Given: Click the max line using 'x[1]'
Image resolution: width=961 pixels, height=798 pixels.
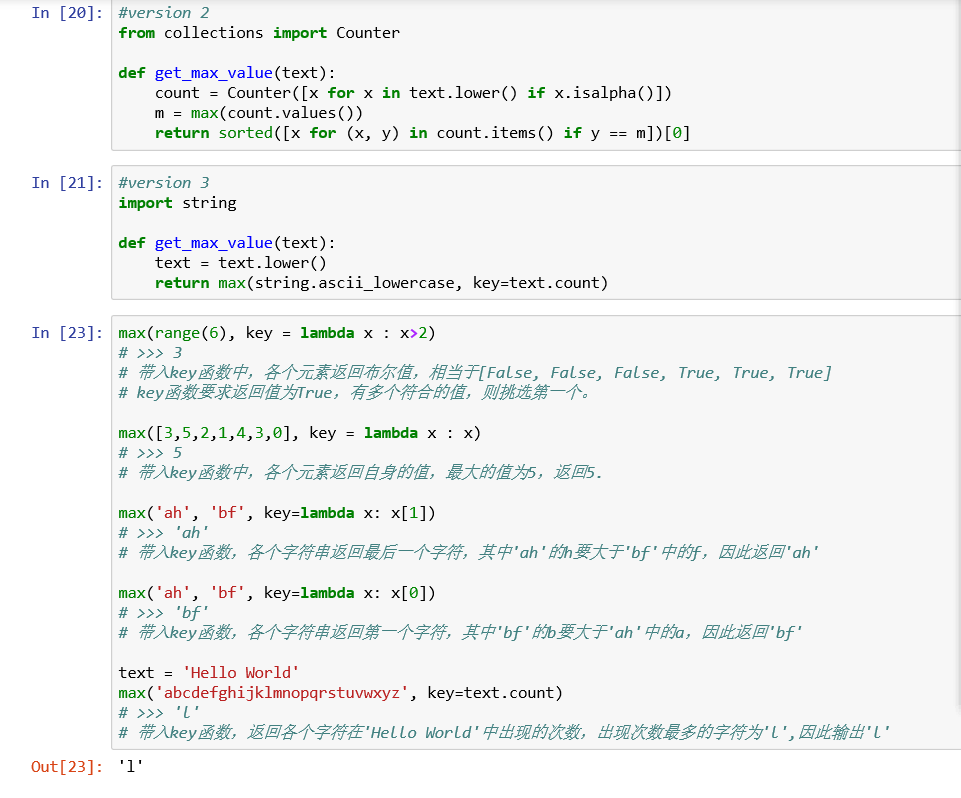Looking at the screenshot, I should point(277,513).
